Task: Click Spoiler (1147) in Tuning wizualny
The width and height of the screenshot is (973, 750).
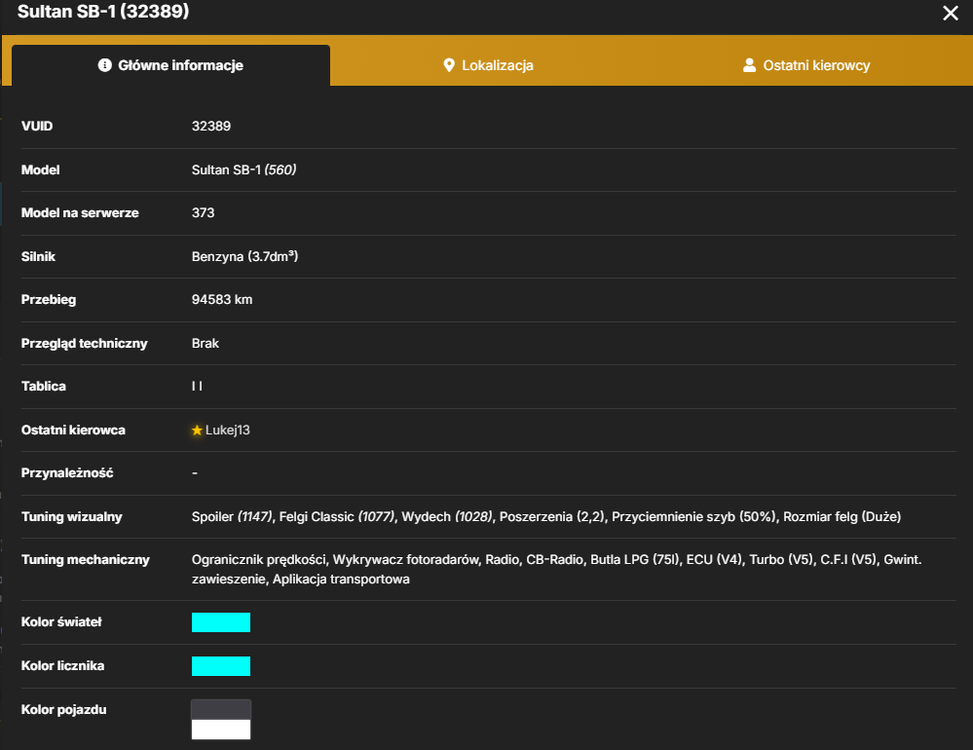Action: pos(232,516)
